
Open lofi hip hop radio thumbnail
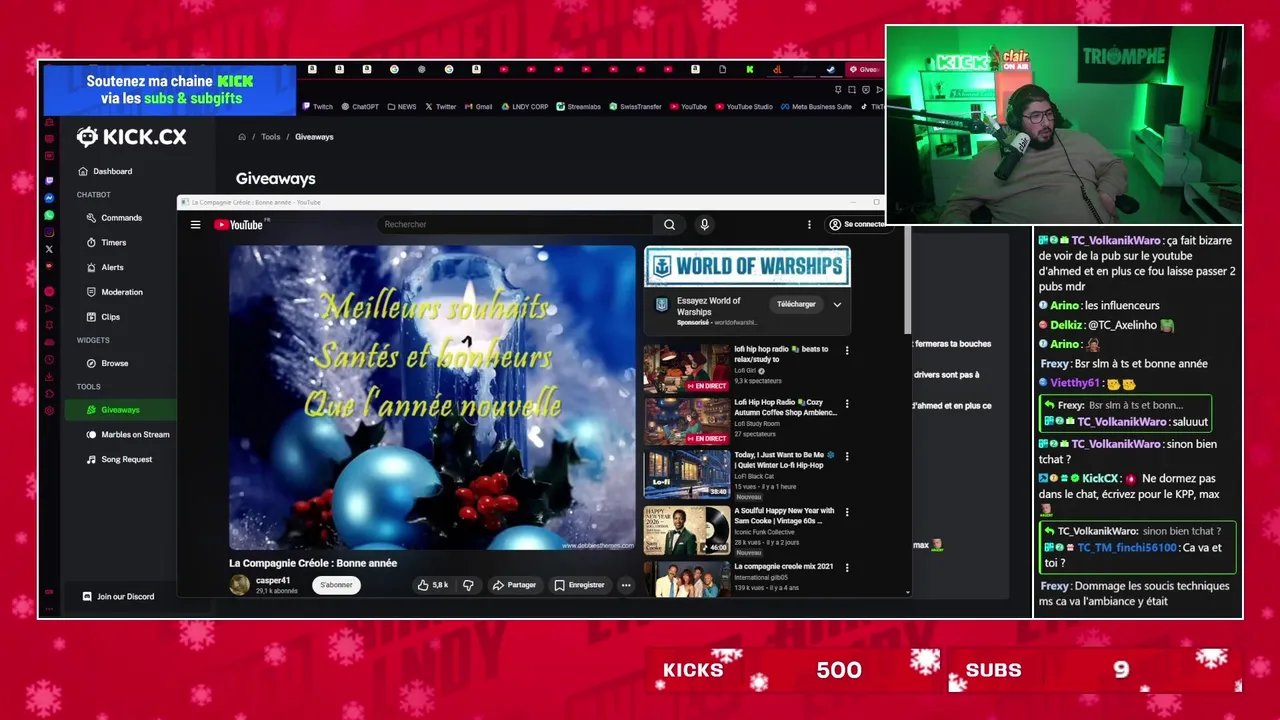click(x=686, y=368)
